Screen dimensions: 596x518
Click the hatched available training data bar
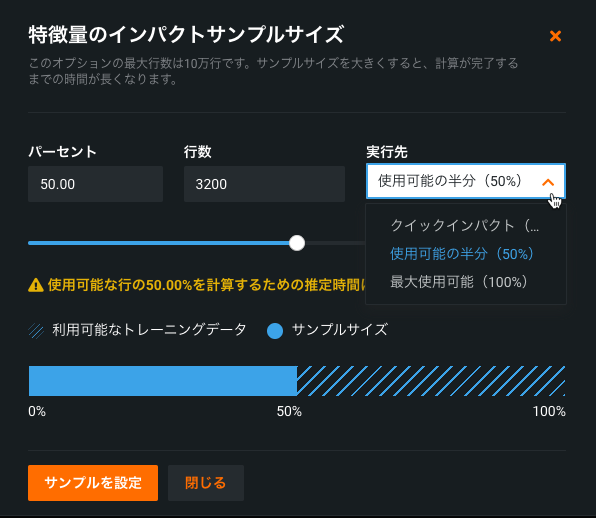click(431, 381)
